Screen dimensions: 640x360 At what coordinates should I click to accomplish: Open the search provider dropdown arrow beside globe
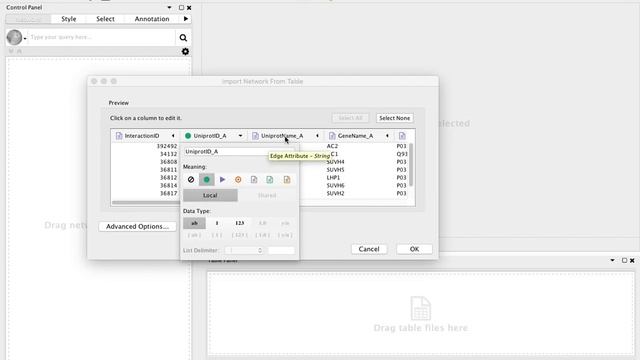25,39
